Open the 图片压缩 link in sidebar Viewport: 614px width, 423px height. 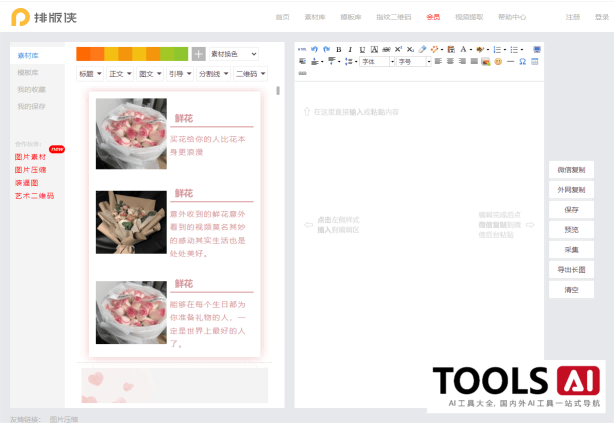pyautogui.click(x=30, y=170)
